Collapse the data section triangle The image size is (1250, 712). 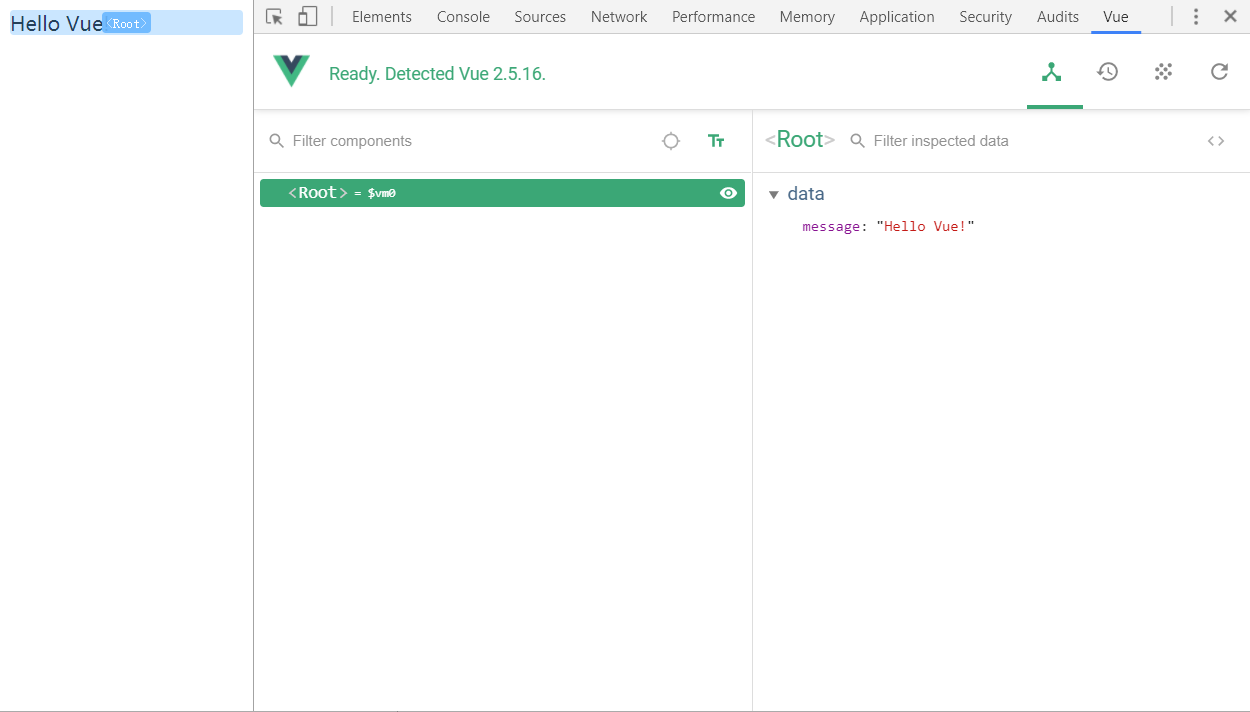(x=773, y=195)
